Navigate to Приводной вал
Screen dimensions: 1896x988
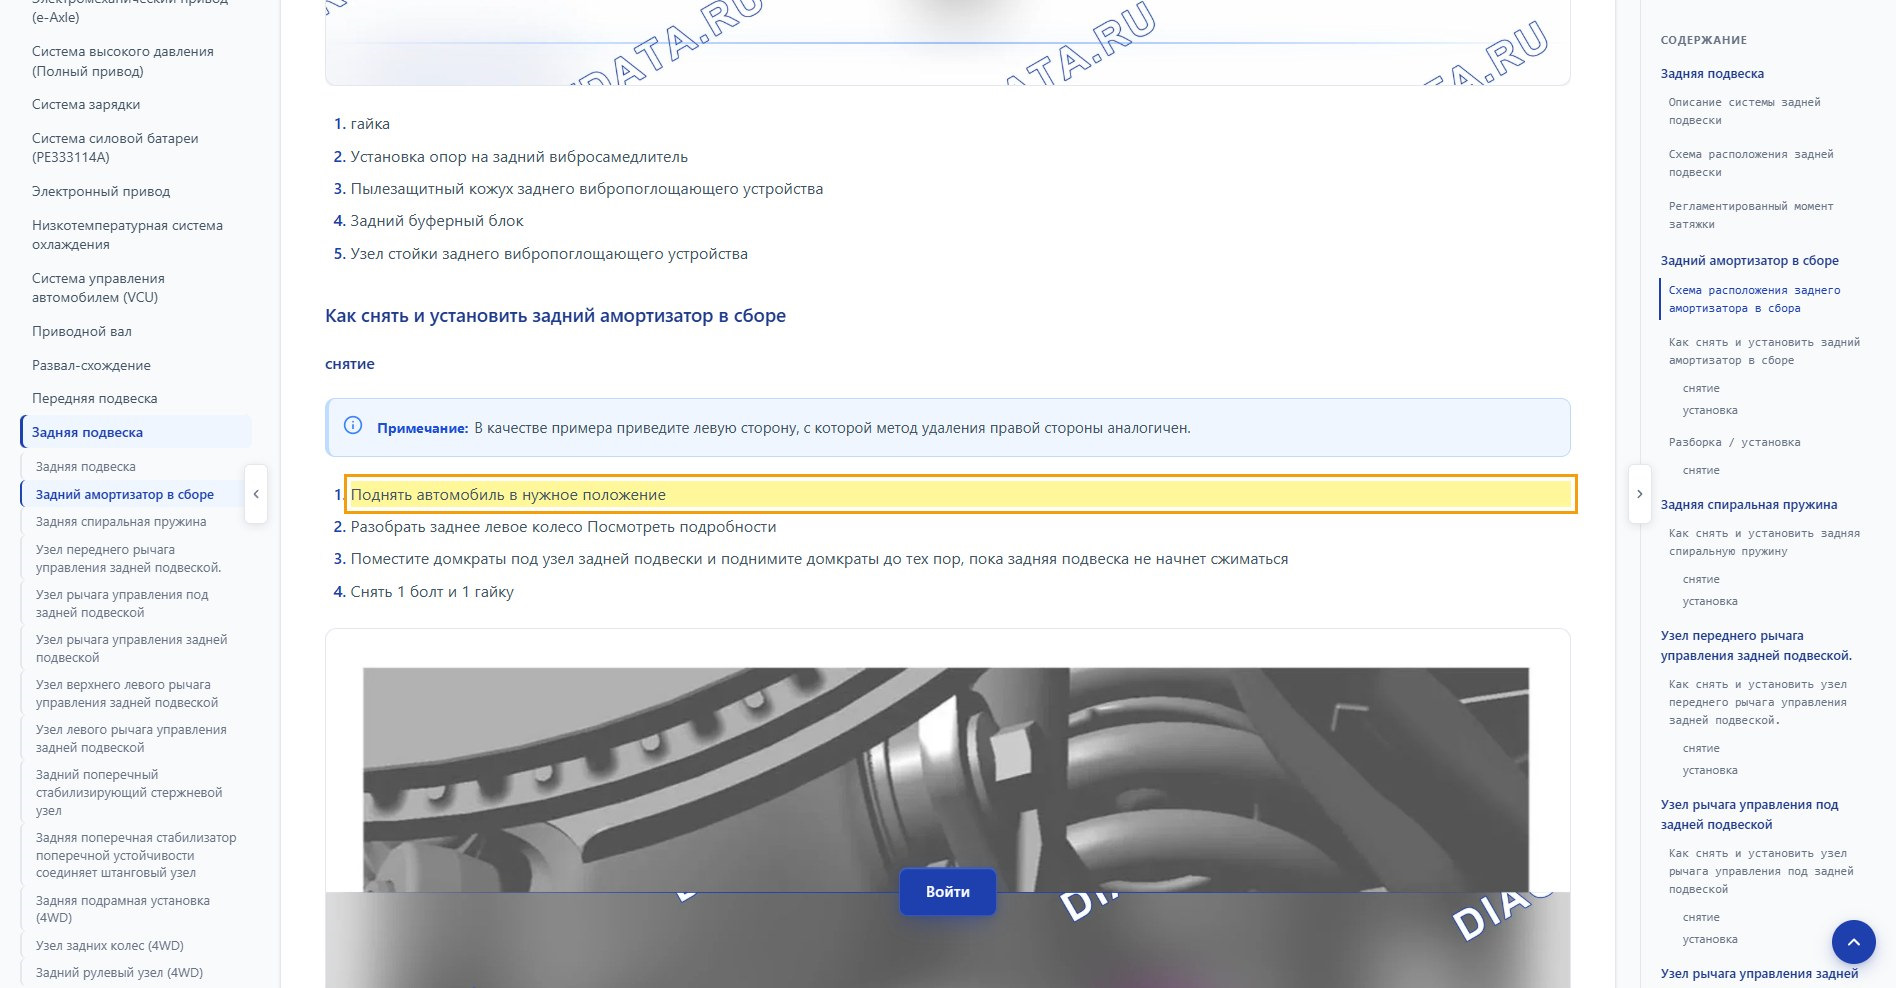click(82, 331)
